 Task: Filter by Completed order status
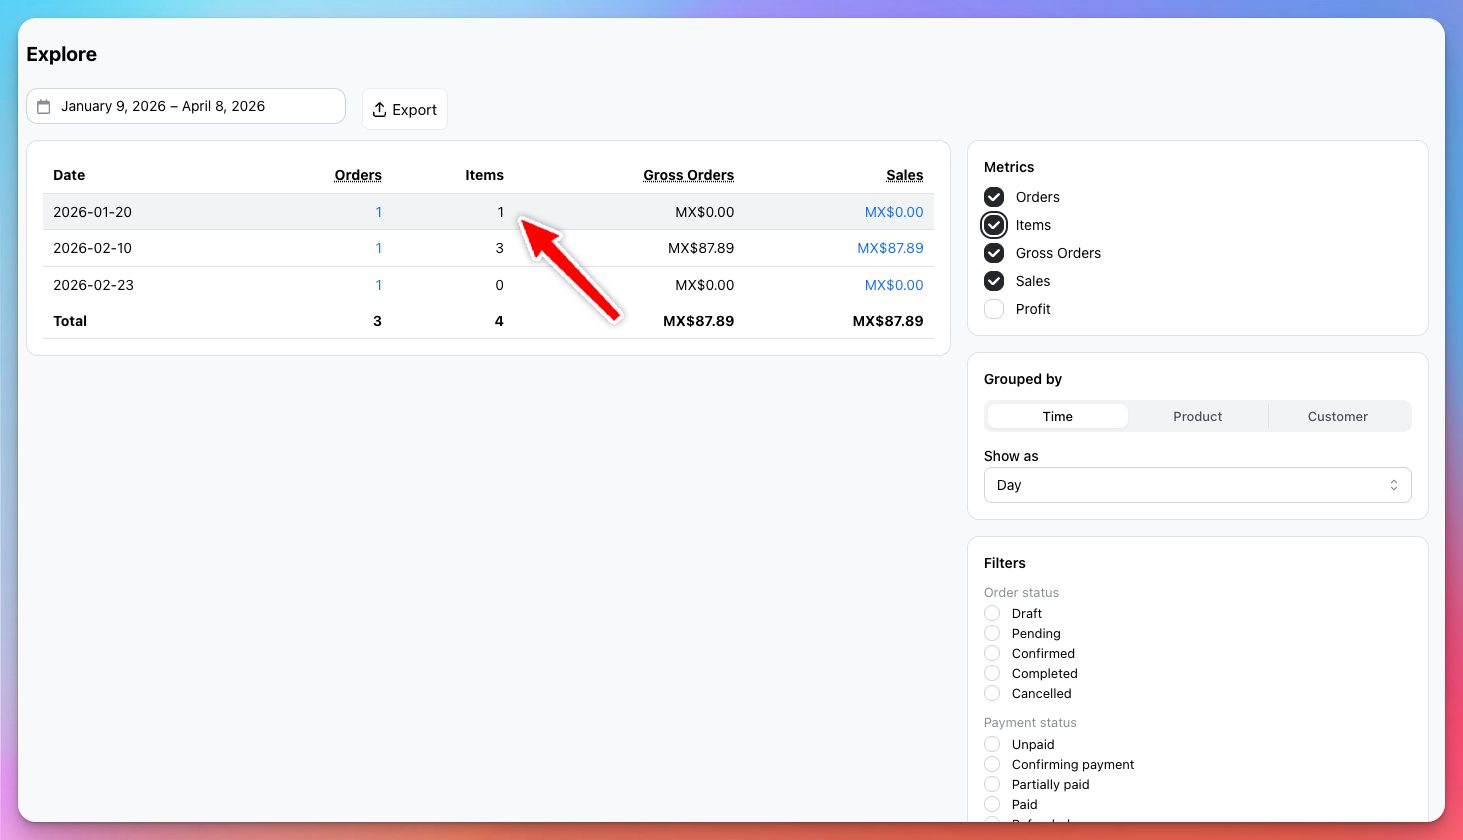(992, 674)
